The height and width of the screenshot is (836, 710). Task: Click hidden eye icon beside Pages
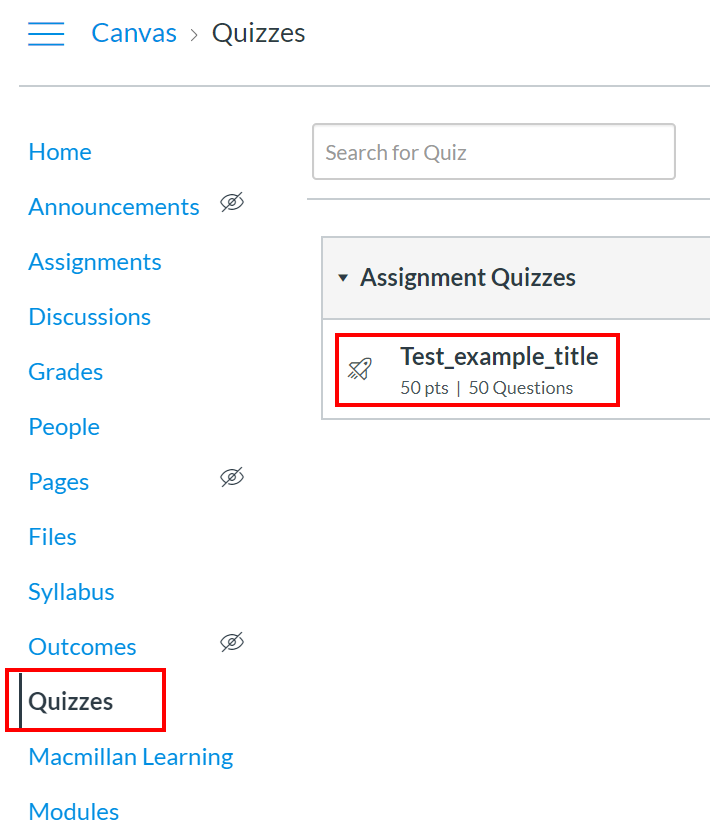pos(232,478)
